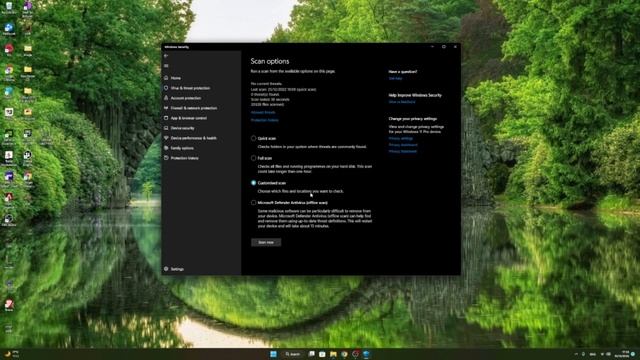This screenshot has height=360, width=640.
Task: Open the Allowed threats link
Action: [x=263, y=112]
